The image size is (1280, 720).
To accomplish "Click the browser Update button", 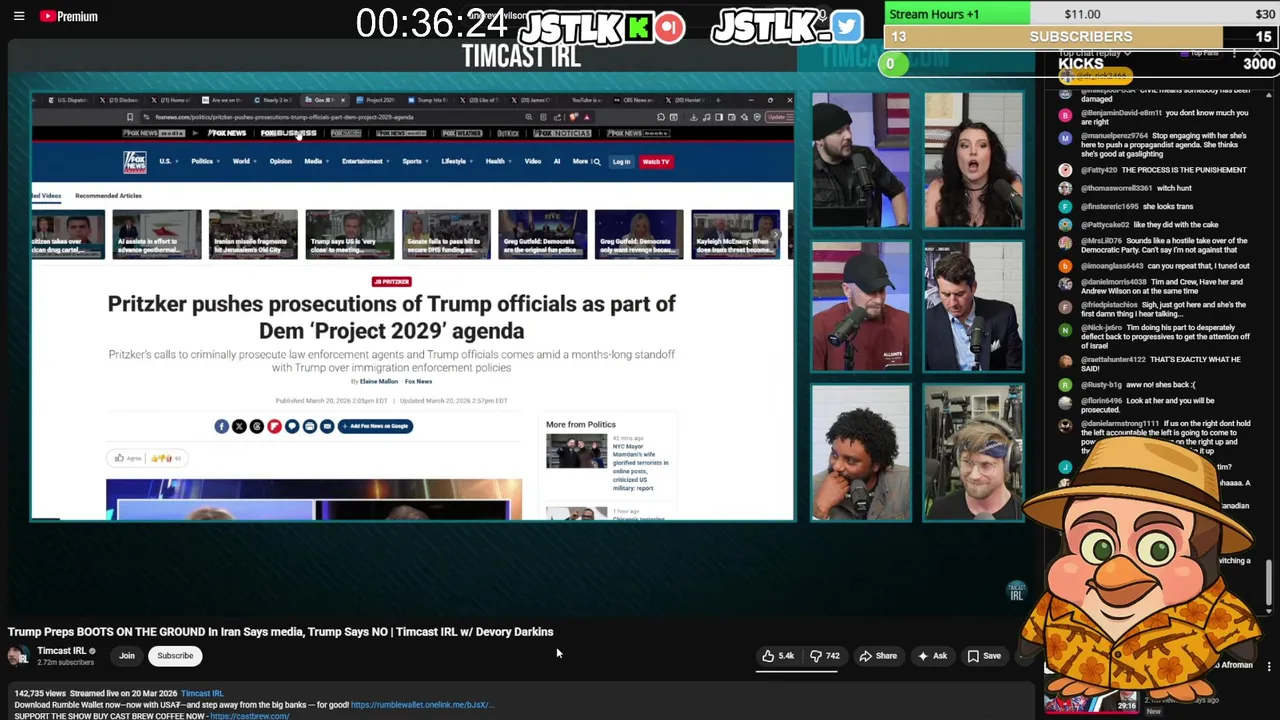I will coord(779,117).
